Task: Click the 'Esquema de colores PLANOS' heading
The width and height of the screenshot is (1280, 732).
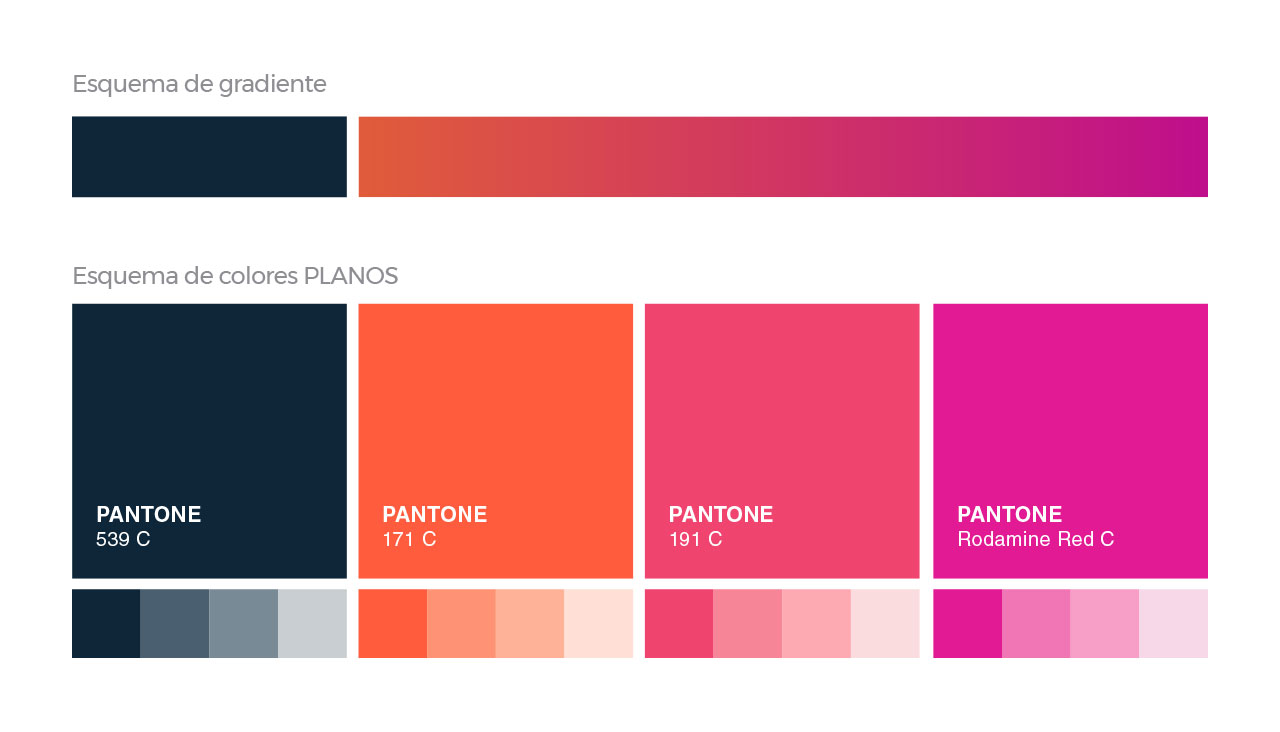Action: [235, 276]
